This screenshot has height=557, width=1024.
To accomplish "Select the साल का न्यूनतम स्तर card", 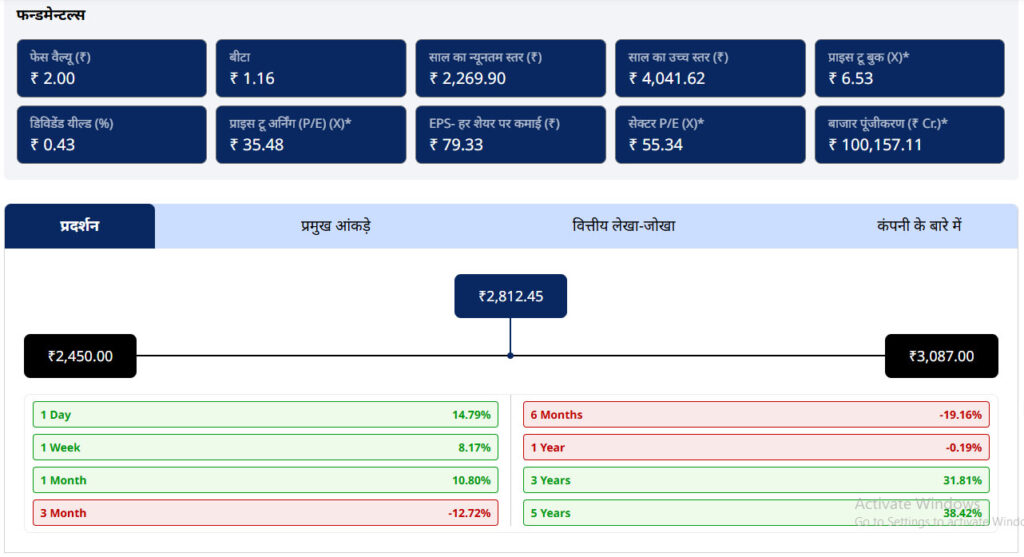I will (x=511, y=68).
